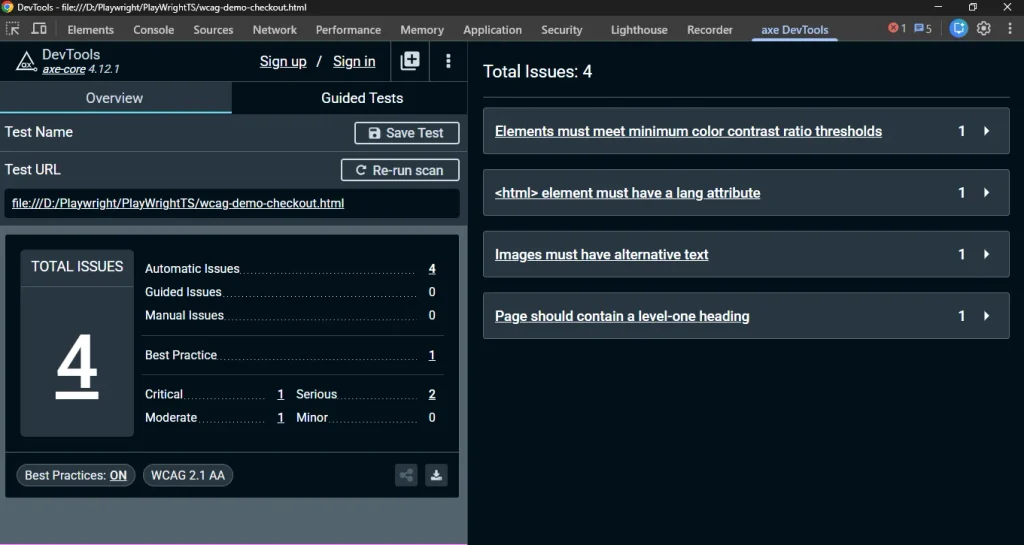The height and width of the screenshot is (545, 1024).
Task: Expand the images alternative text arrow
Action: (986, 254)
